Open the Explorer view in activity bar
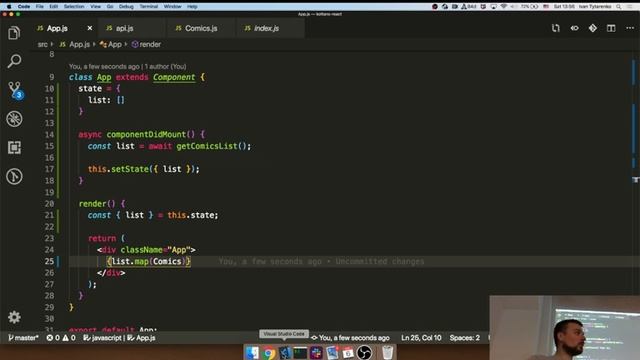Viewport: 640px width, 360px height. tap(14, 33)
